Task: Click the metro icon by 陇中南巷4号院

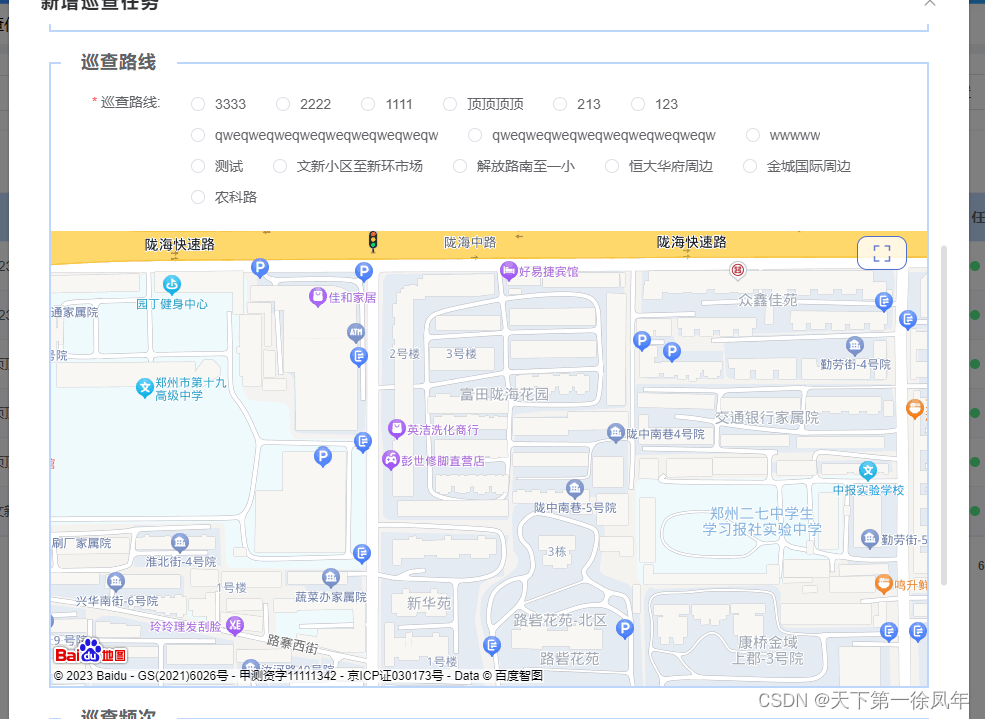Action: (615, 433)
